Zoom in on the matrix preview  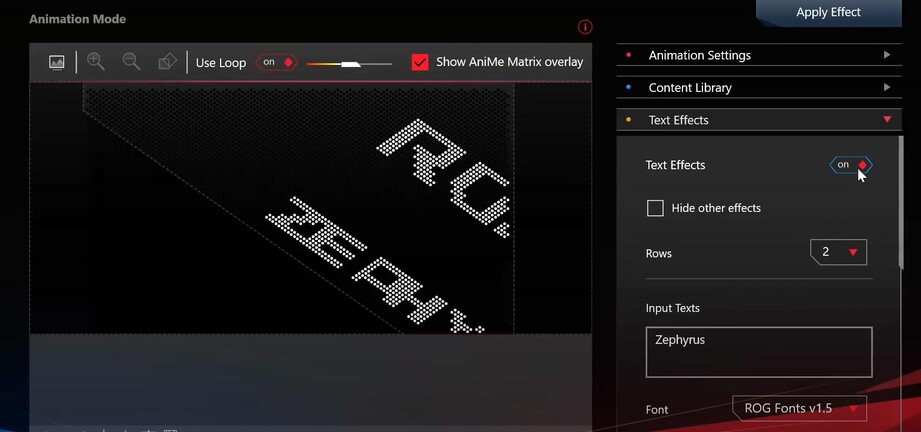point(96,61)
